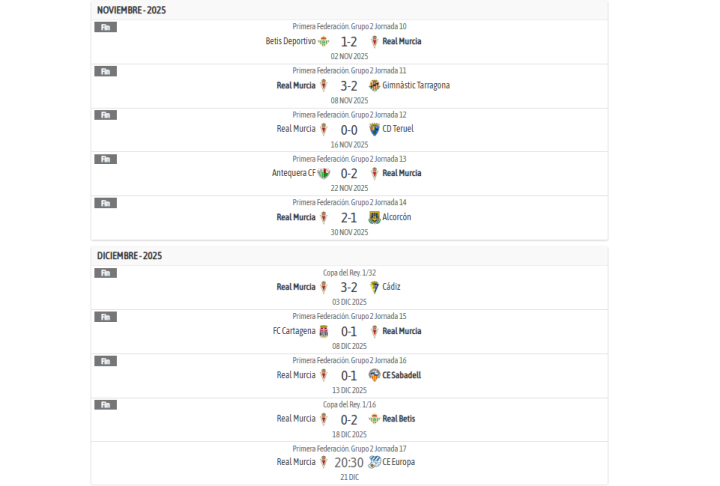Click the Gimnàstic Tarragona crest icon
720x486 pixels.
(x=374, y=85)
